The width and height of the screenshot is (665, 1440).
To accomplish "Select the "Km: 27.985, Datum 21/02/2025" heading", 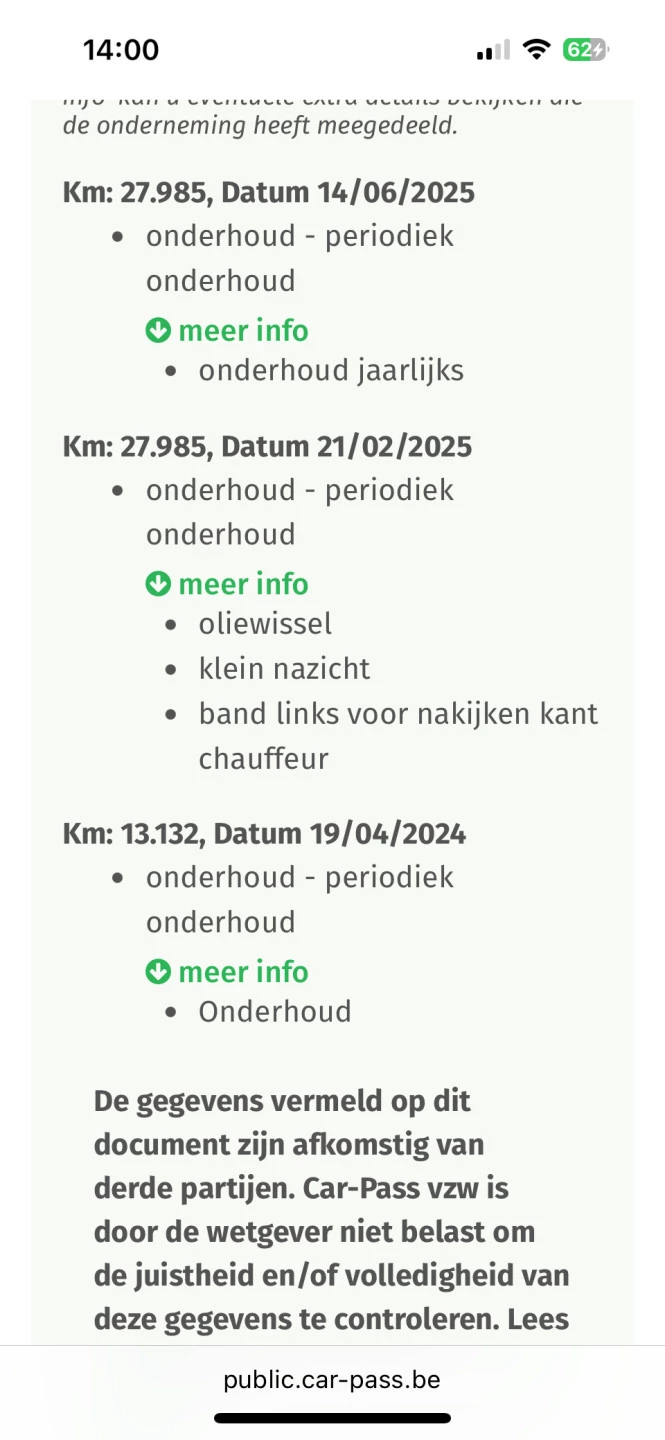I will [267, 446].
